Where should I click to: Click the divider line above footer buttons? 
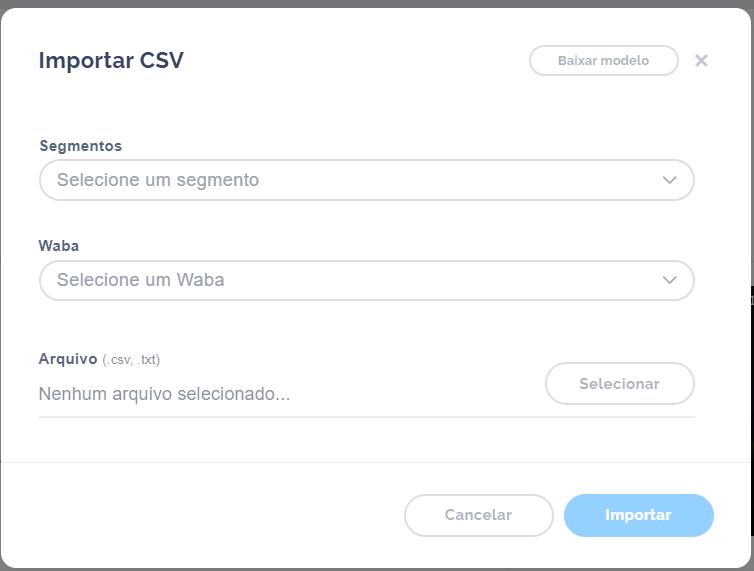pos(375,462)
